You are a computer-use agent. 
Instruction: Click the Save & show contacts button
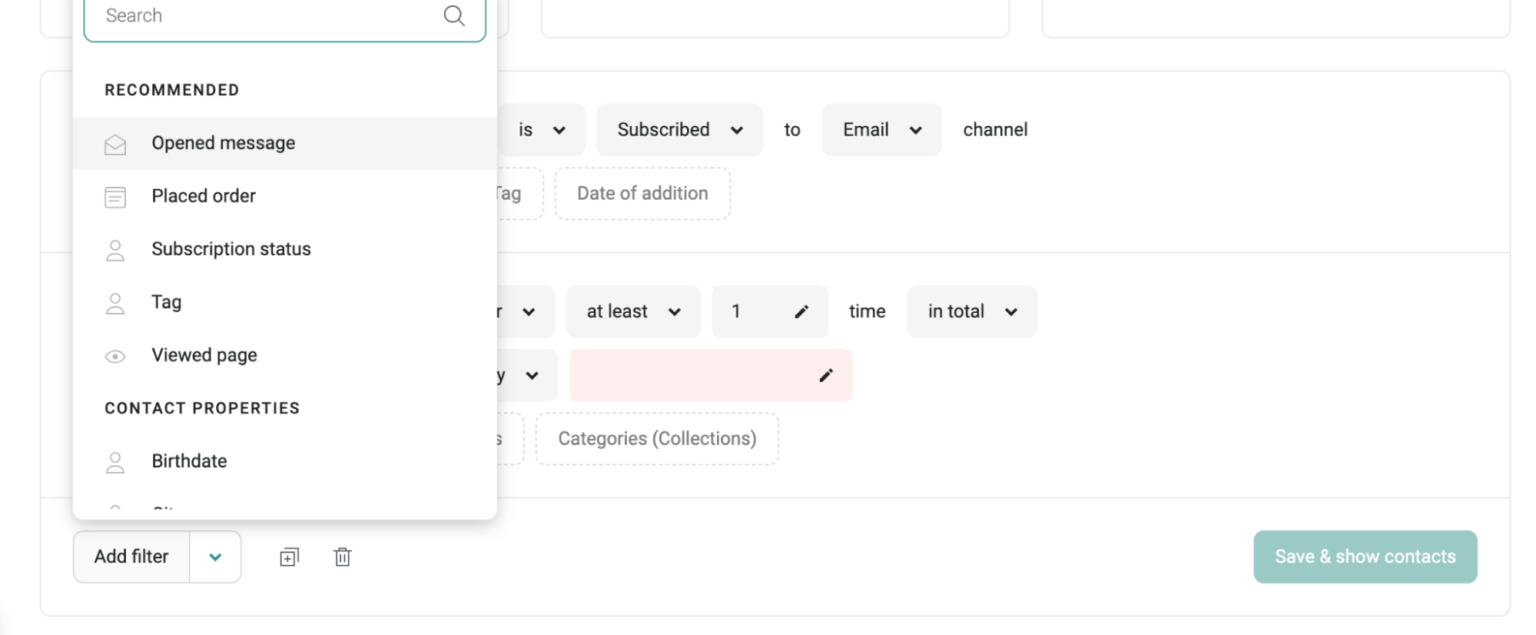[1365, 557]
